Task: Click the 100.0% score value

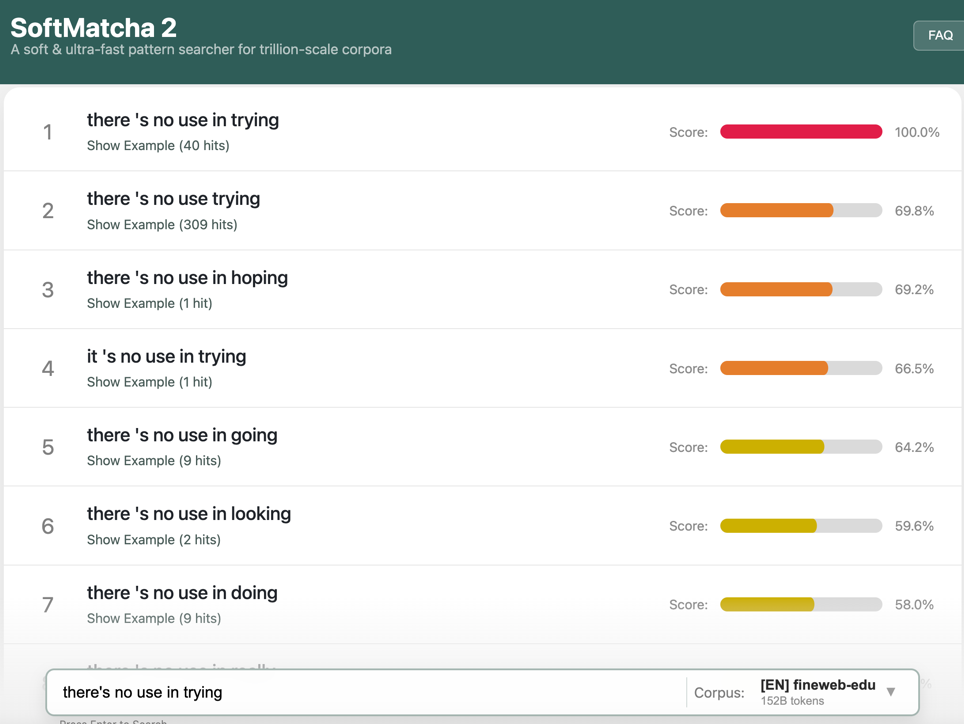Action: point(917,132)
